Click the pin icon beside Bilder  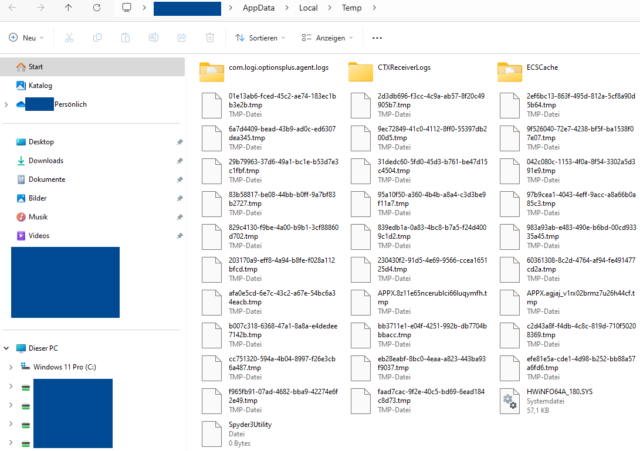click(x=178, y=198)
